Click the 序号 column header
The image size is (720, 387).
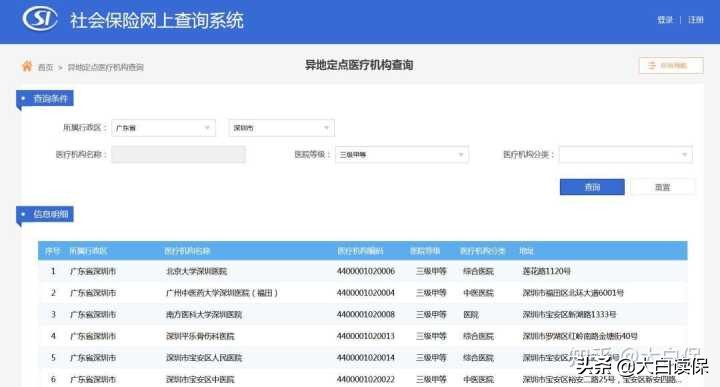(52, 251)
